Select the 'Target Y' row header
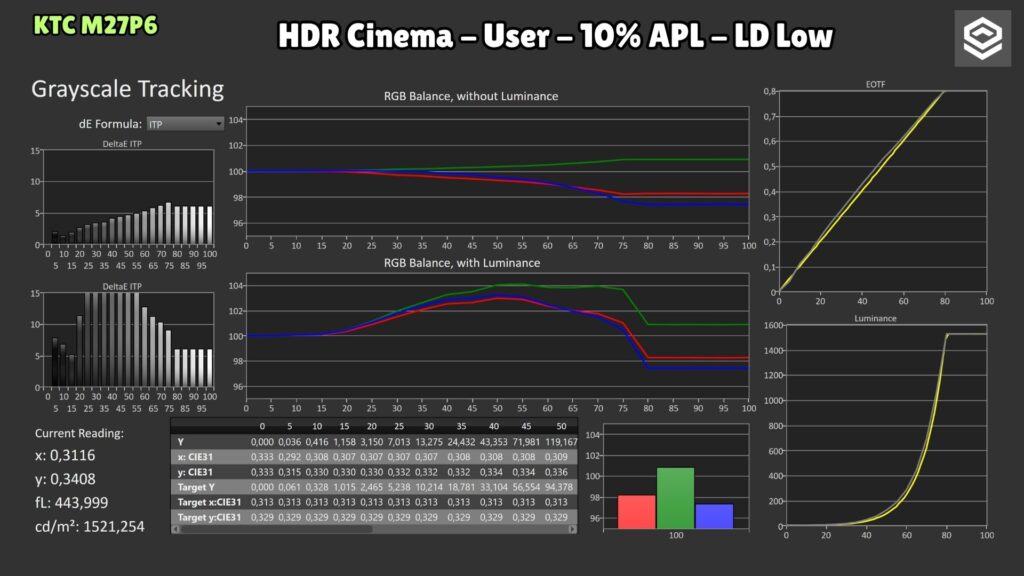The height and width of the screenshot is (576, 1024). pos(196,487)
